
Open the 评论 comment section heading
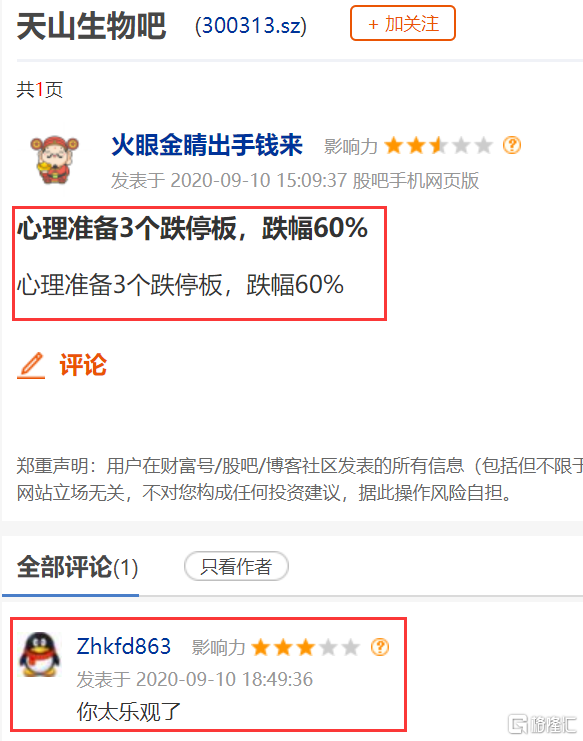83,365
